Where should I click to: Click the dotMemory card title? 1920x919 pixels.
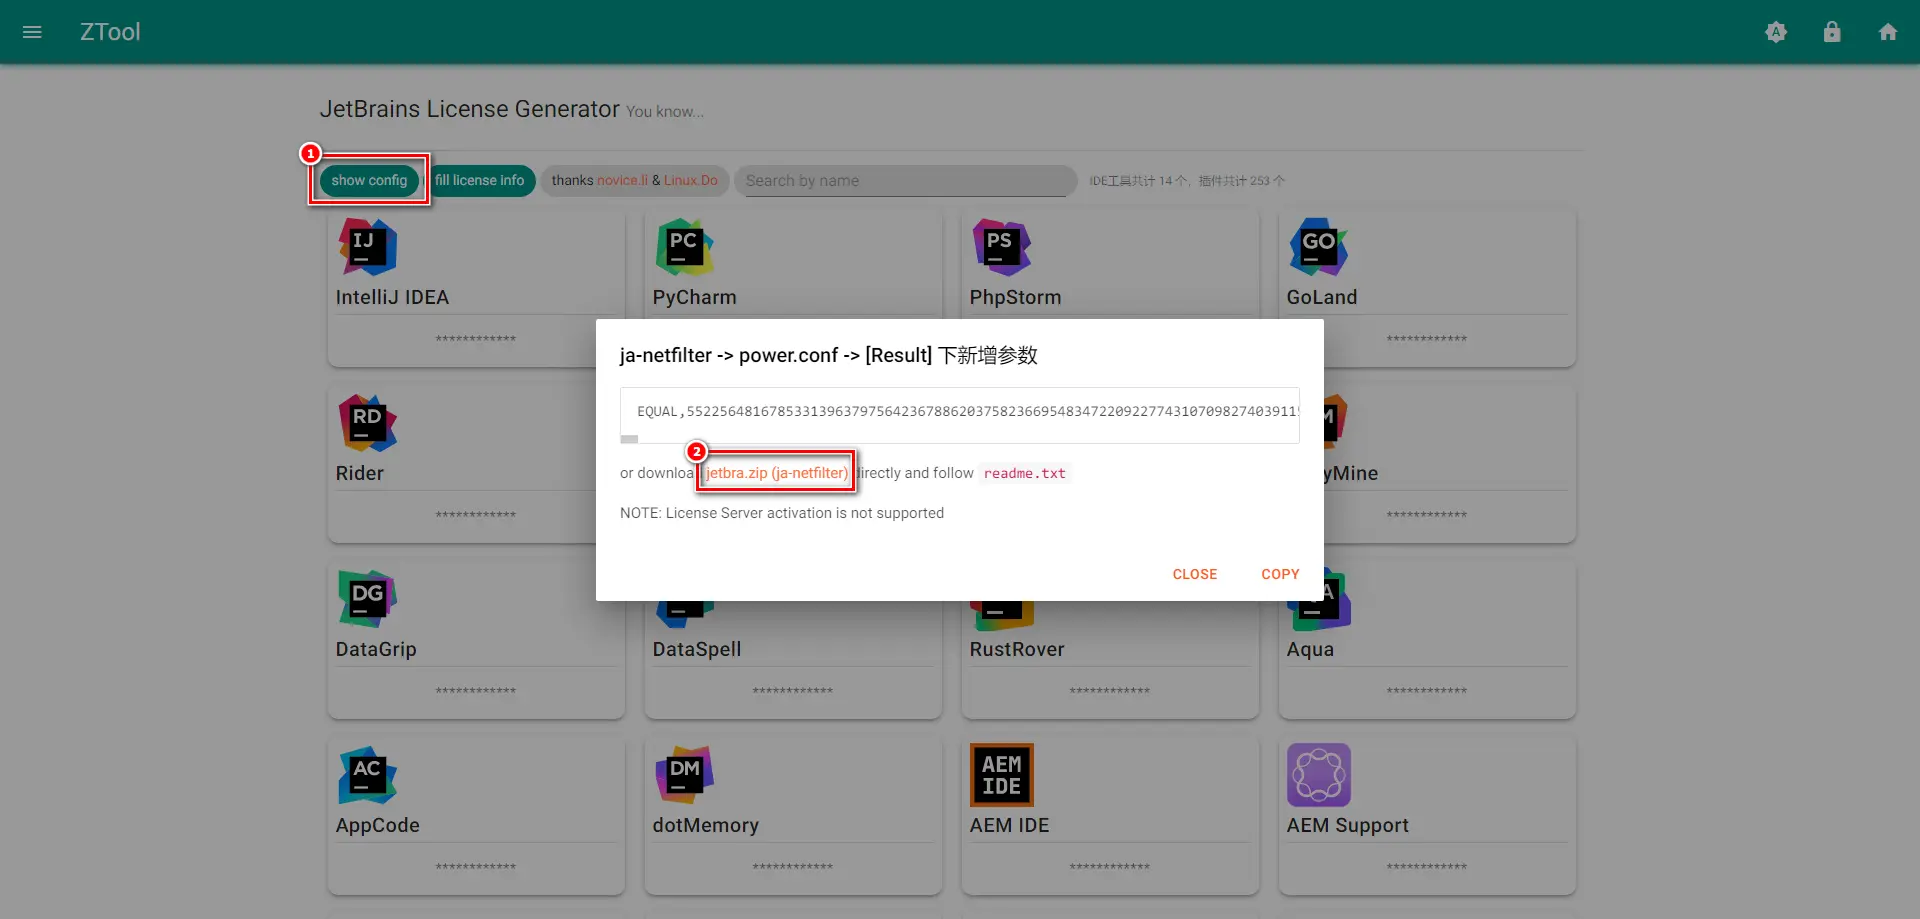[706, 825]
